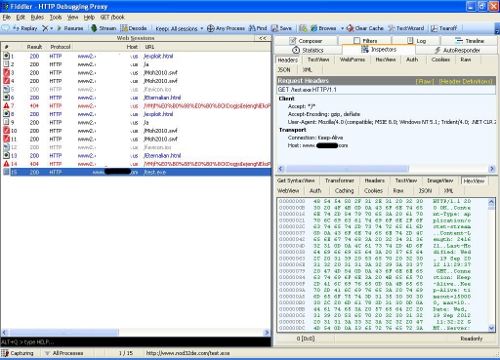
Task: Select the request Cookies tab
Action: [441, 59]
